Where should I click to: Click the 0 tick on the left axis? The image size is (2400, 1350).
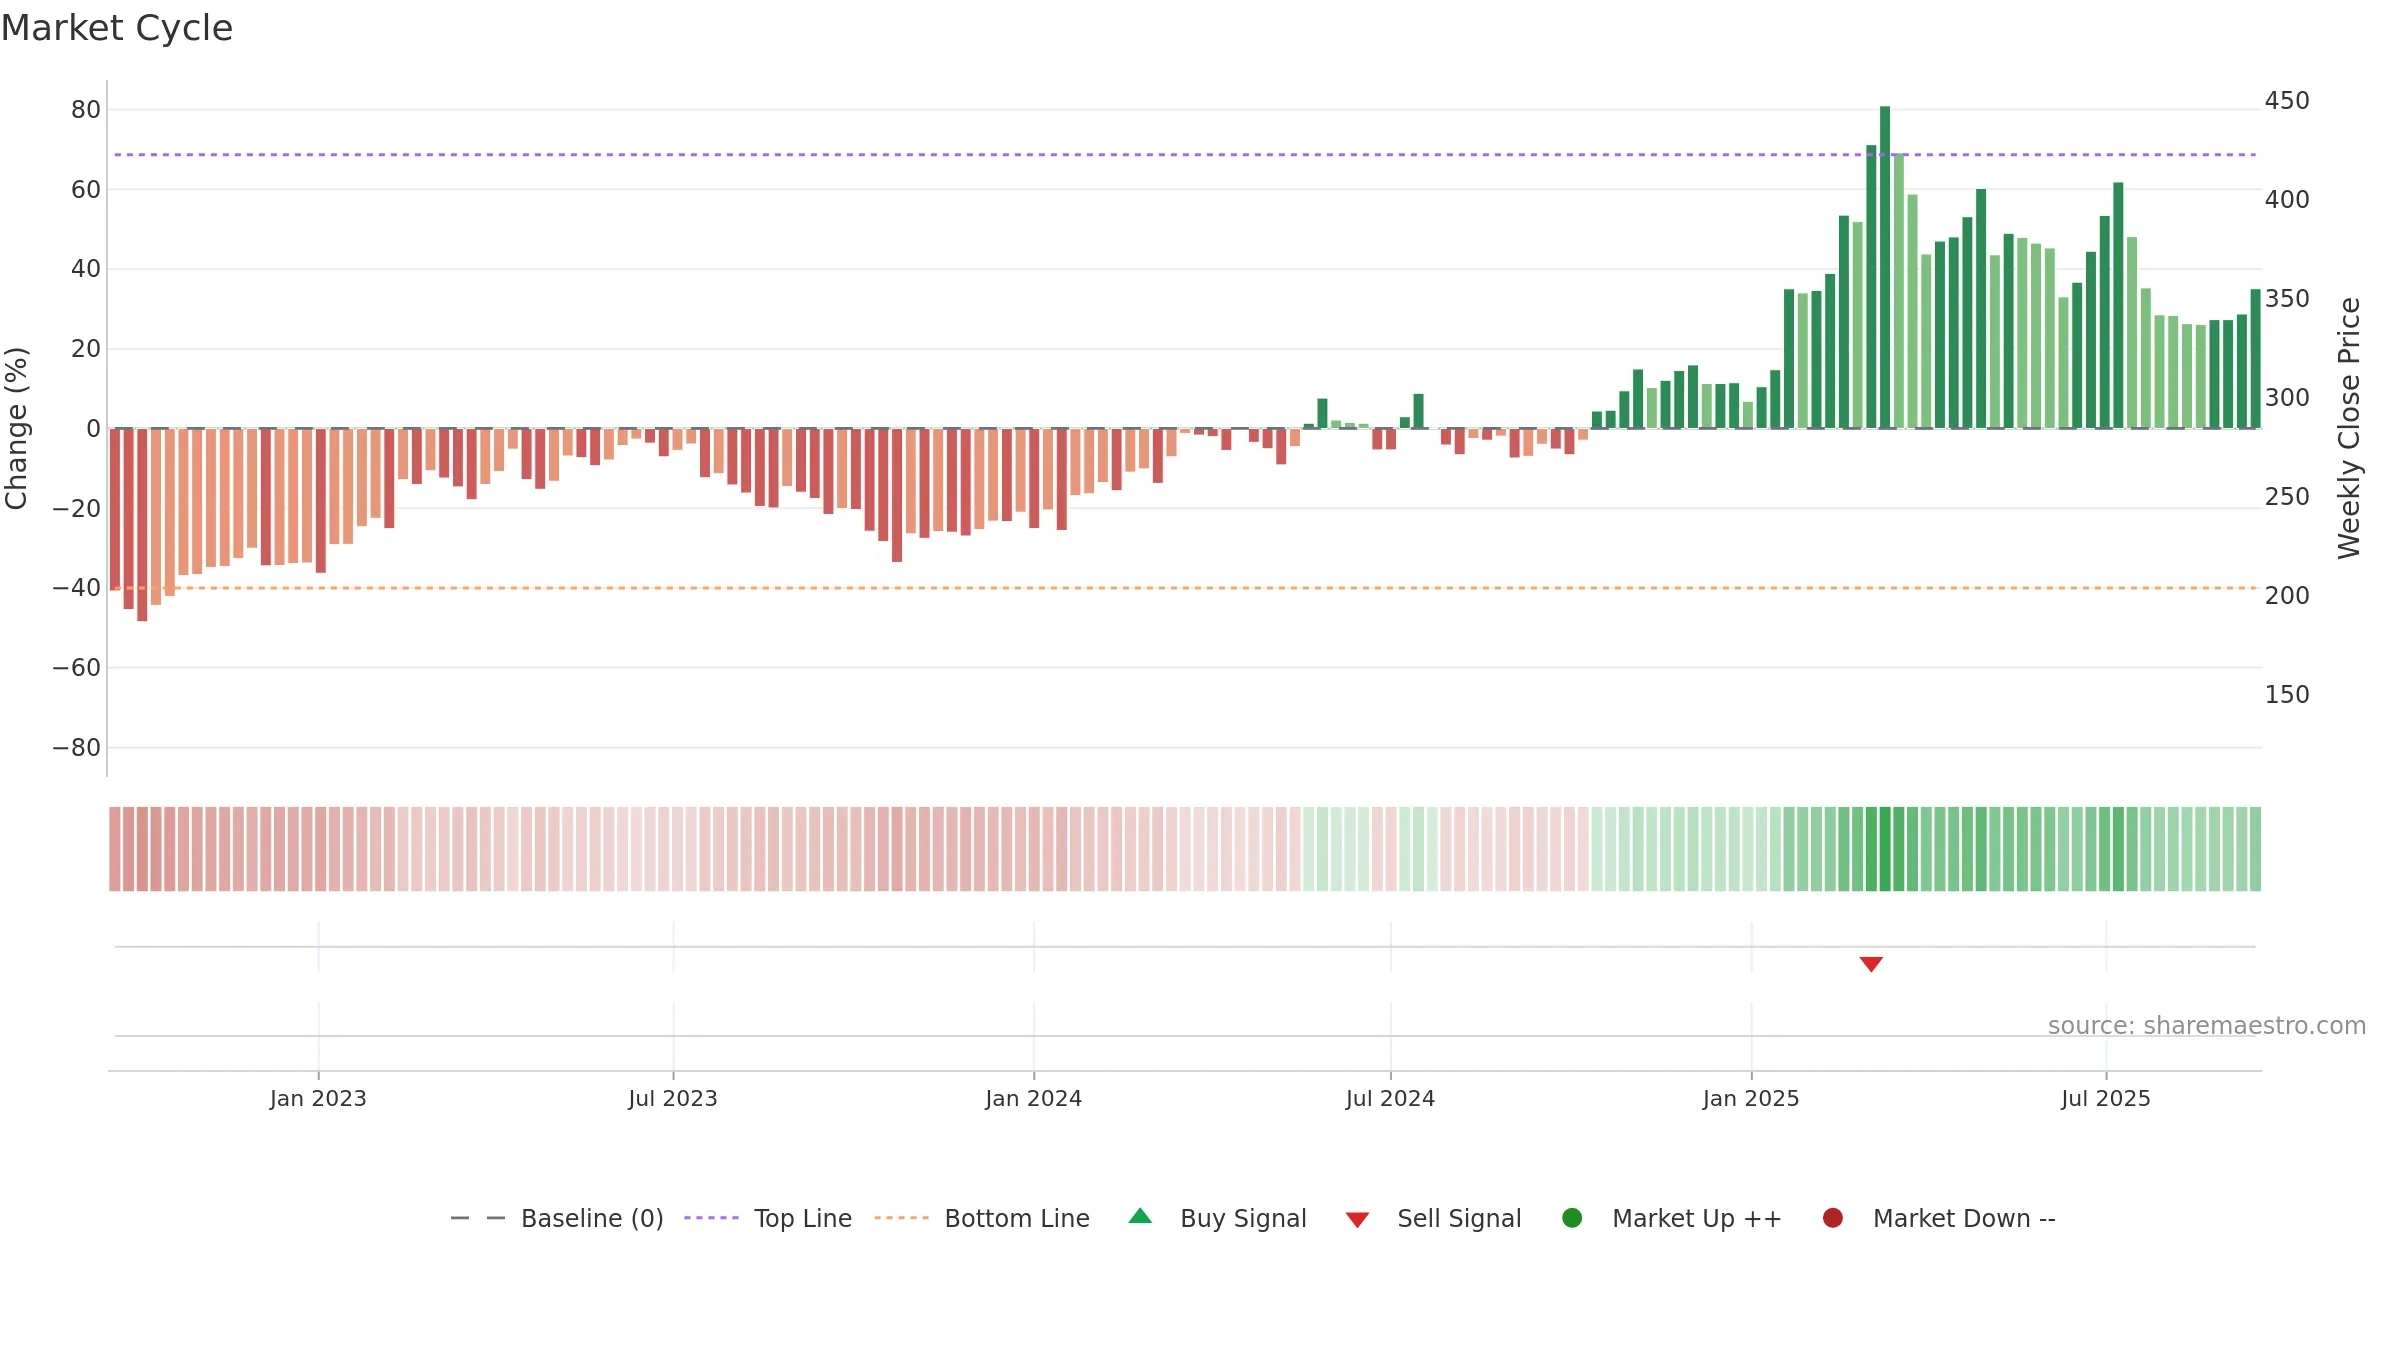[x=93, y=428]
